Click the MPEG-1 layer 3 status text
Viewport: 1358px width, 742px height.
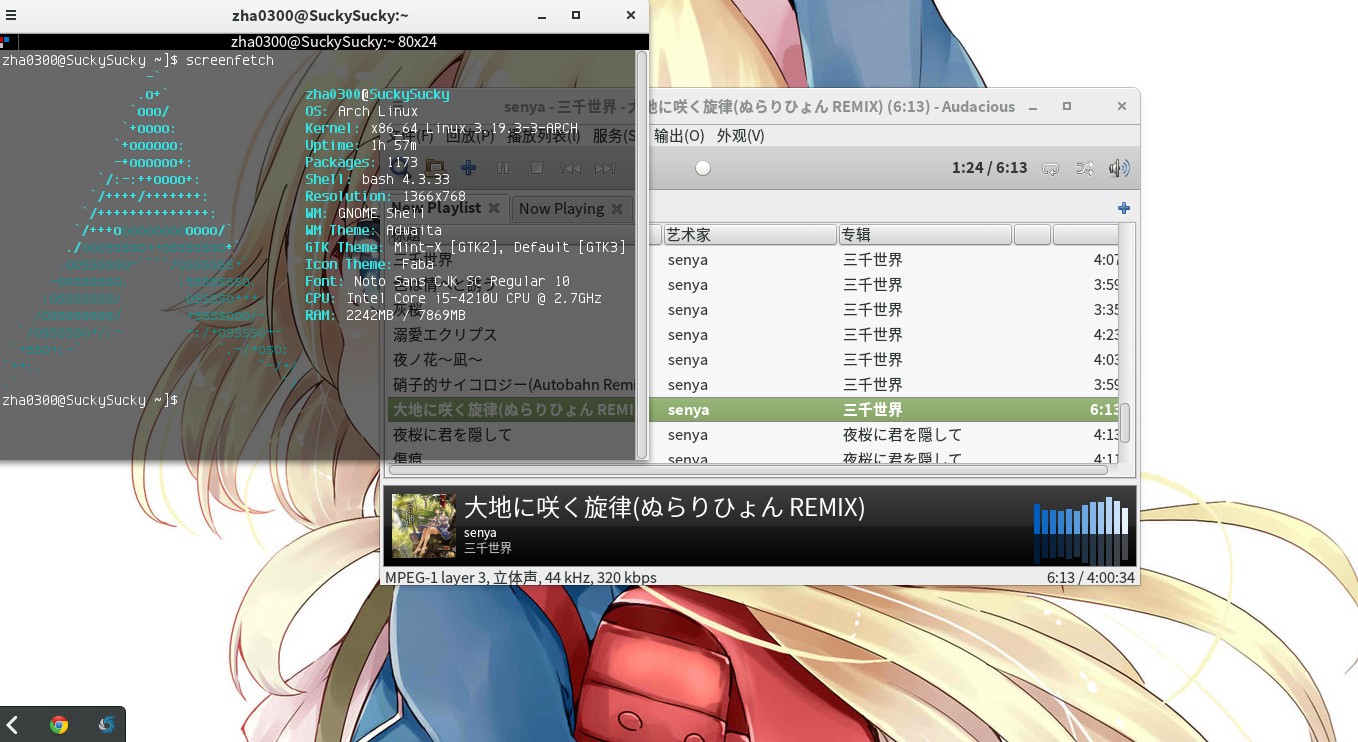[x=521, y=577]
